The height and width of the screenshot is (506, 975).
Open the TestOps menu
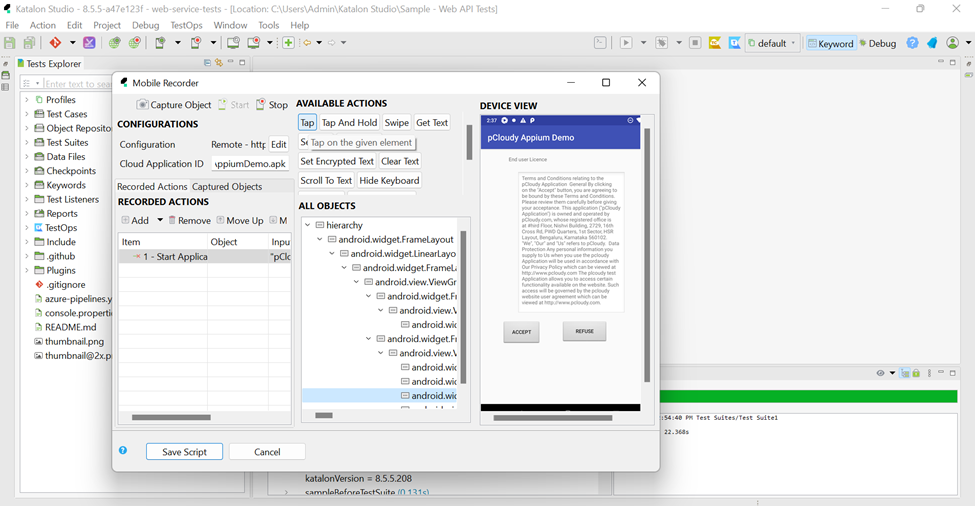tap(186, 25)
